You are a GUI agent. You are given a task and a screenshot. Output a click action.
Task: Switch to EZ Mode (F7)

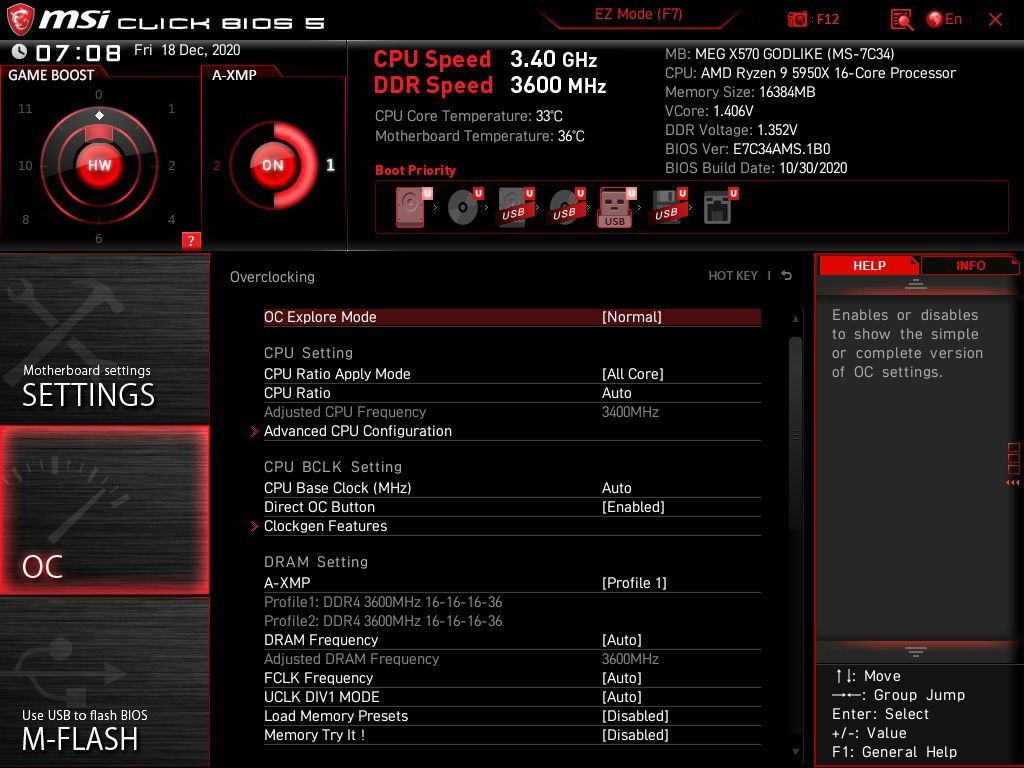tap(638, 14)
